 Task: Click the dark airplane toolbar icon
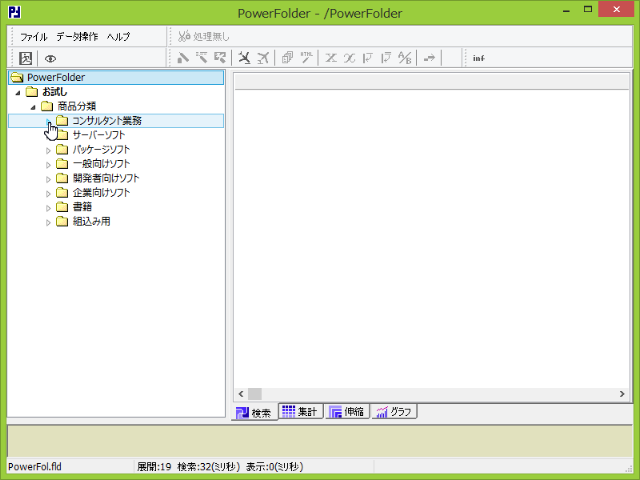[x=244, y=58]
